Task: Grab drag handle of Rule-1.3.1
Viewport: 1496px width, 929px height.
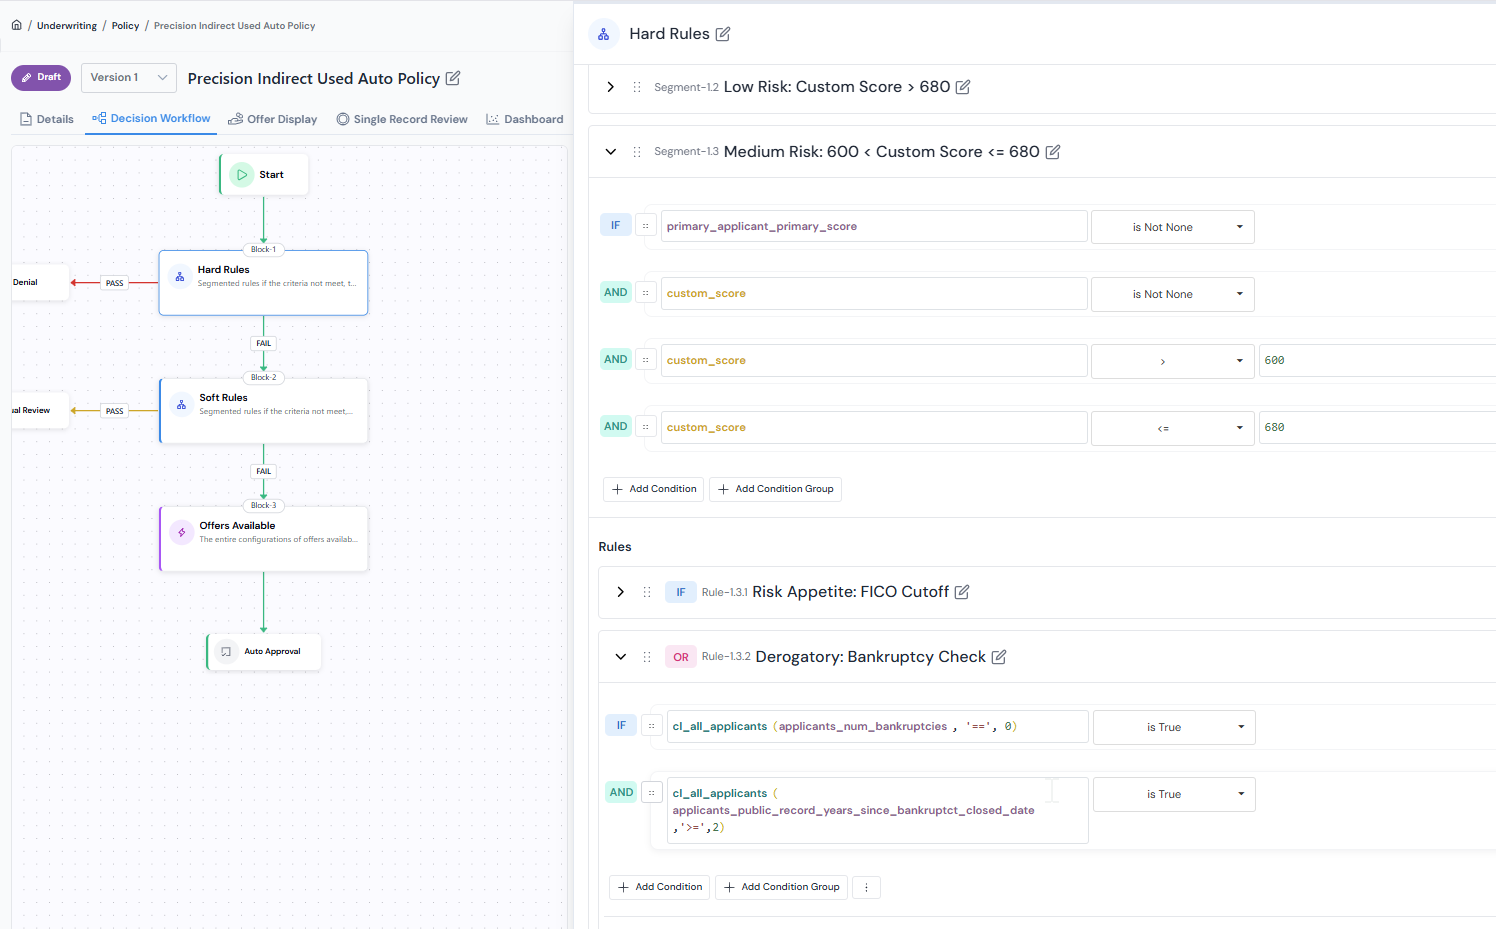Action: tap(647, 592)
